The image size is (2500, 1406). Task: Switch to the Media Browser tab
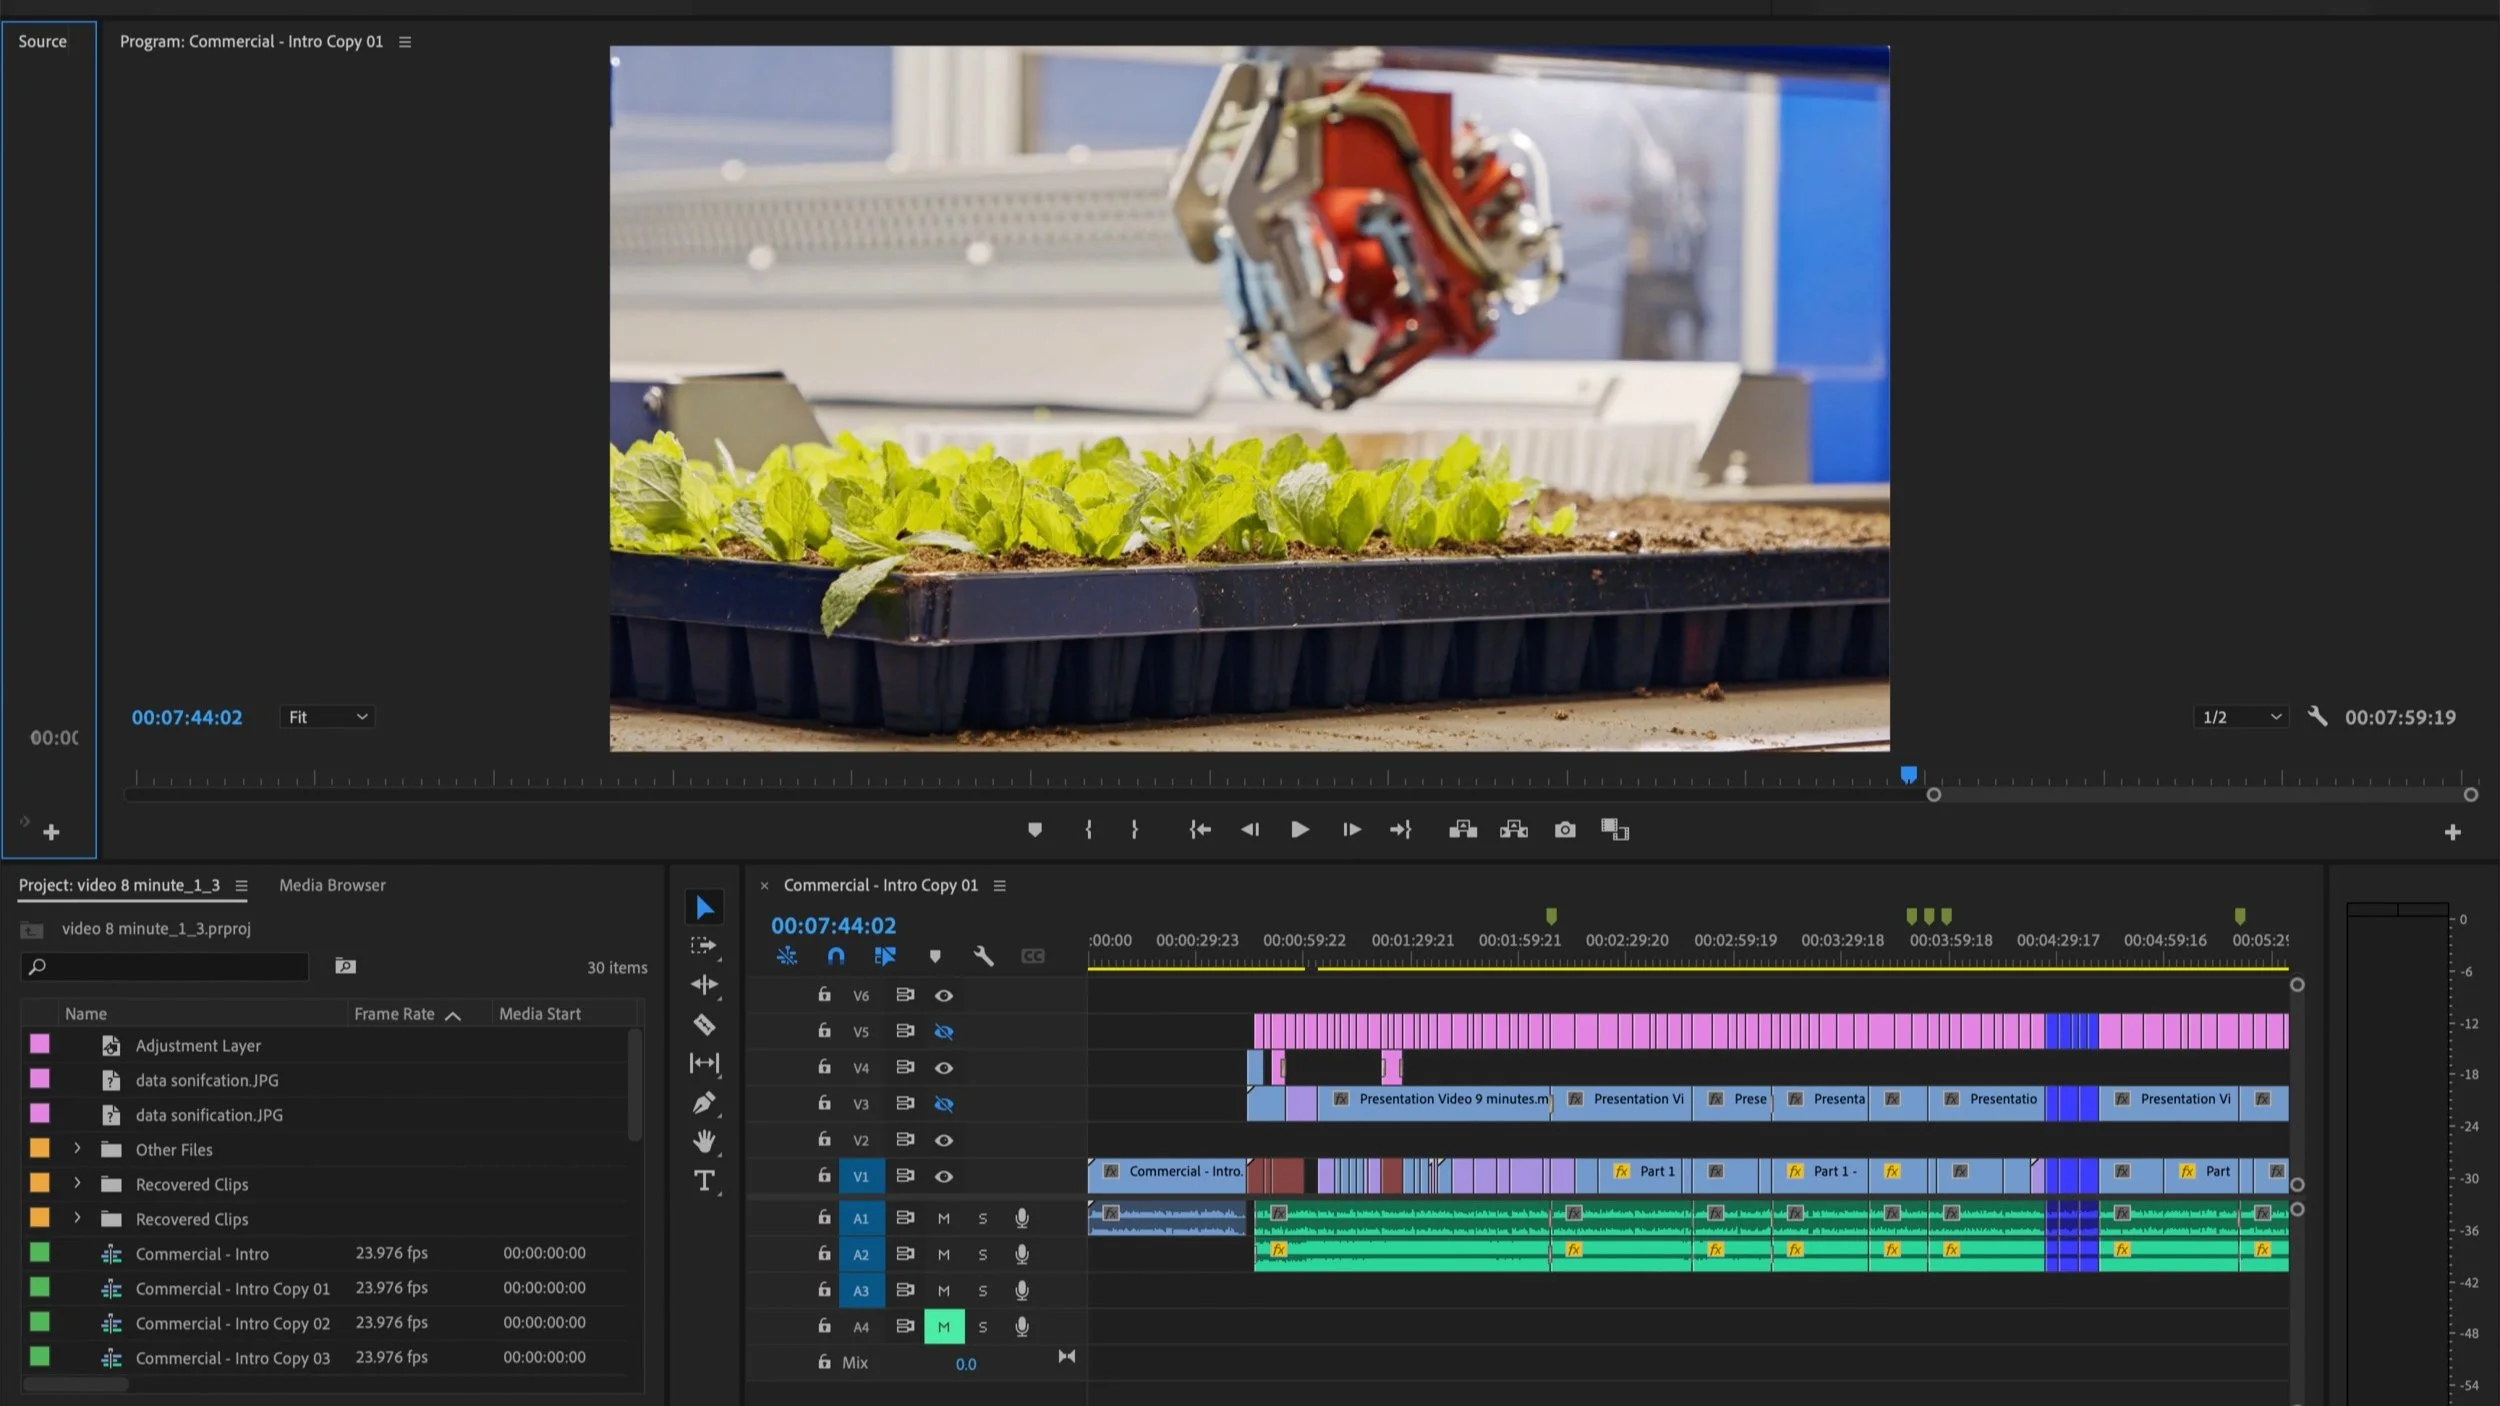click(x=332, y=885)
